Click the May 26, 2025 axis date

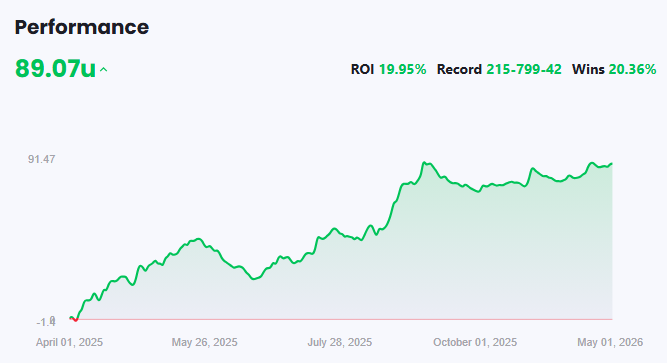(205, 343)
